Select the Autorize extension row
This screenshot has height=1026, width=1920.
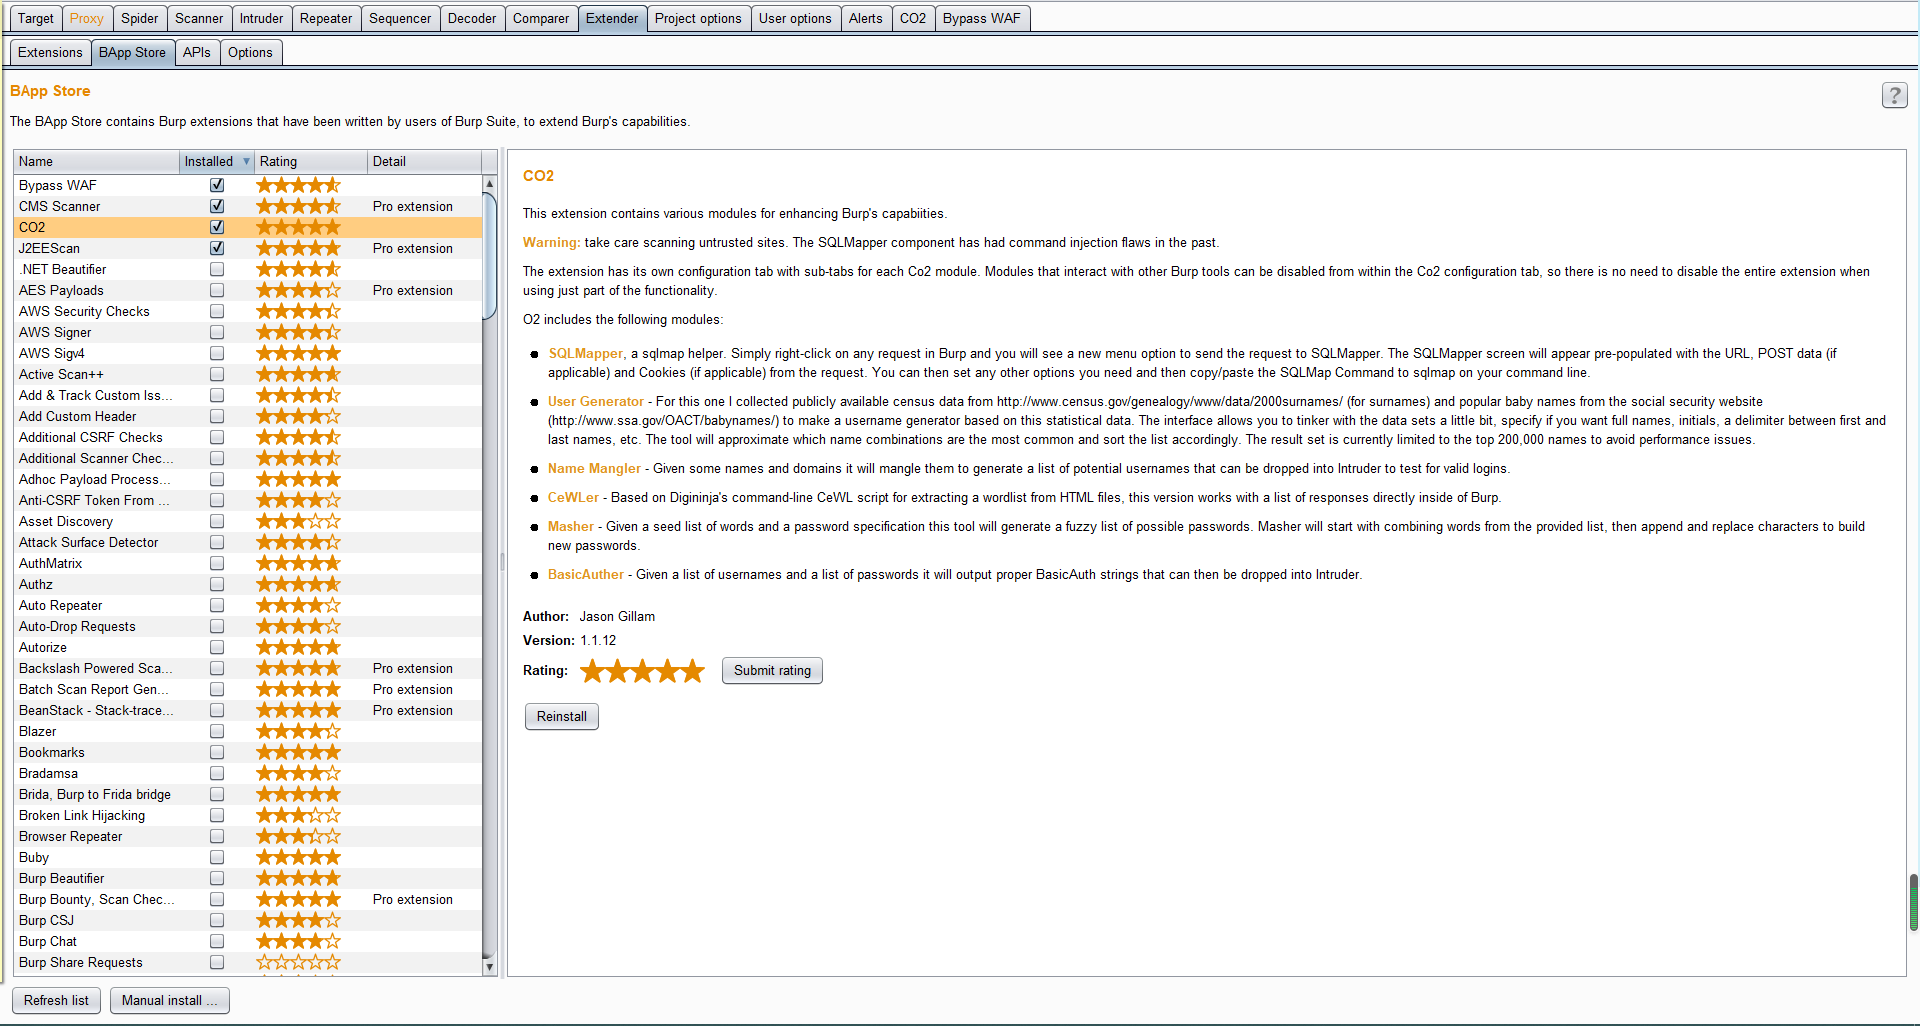(x=248, y=647)
